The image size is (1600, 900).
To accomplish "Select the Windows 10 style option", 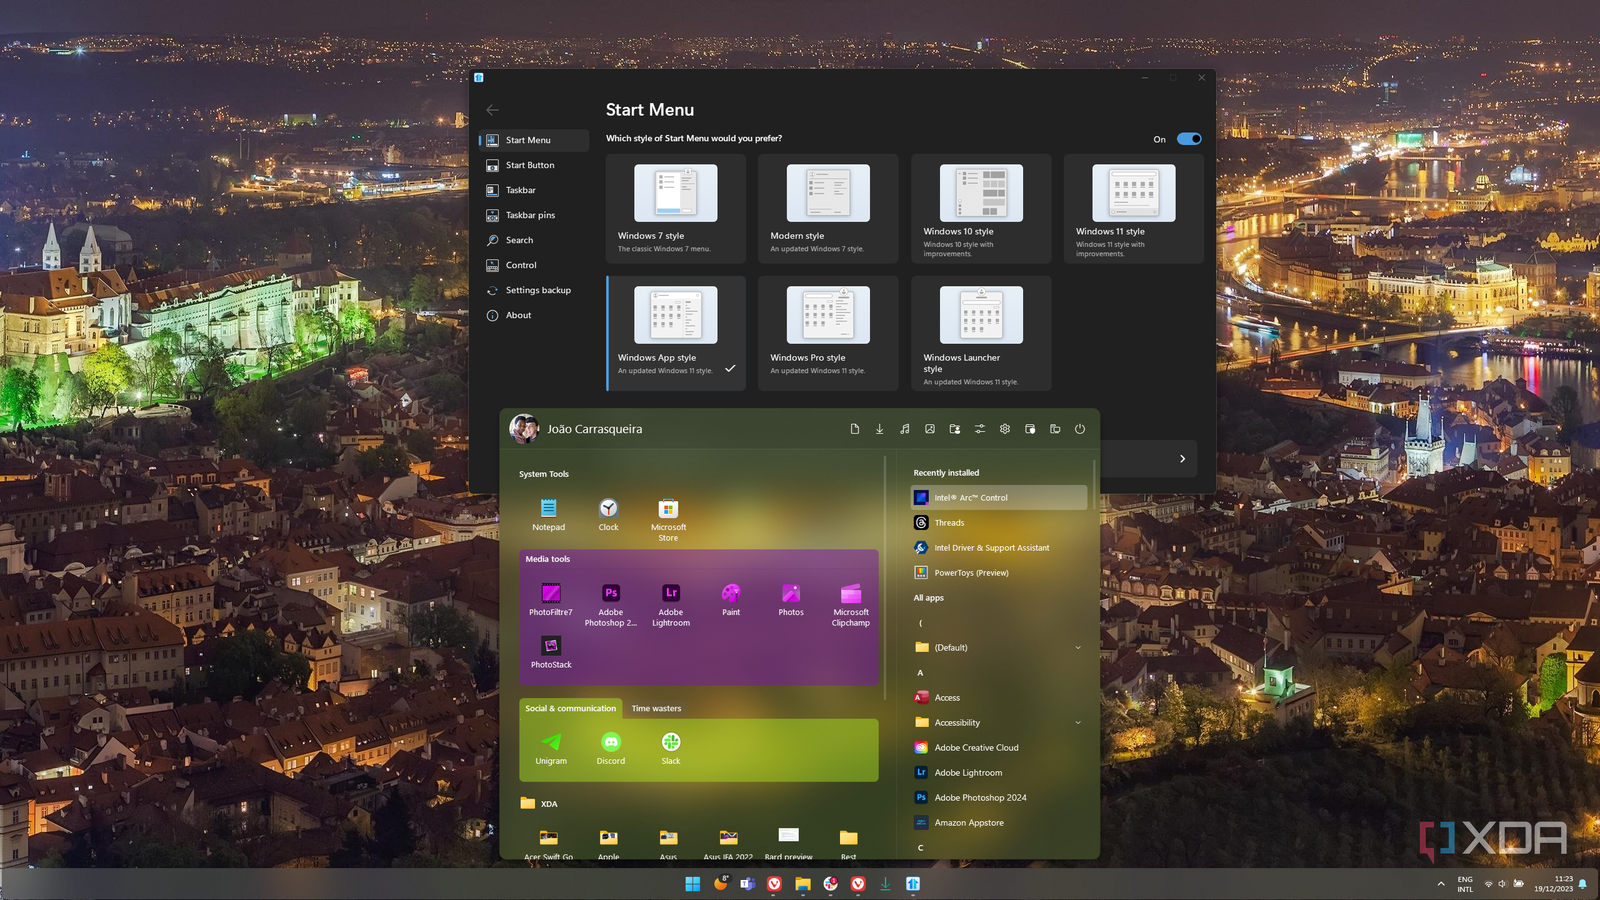I will point(981,209).
